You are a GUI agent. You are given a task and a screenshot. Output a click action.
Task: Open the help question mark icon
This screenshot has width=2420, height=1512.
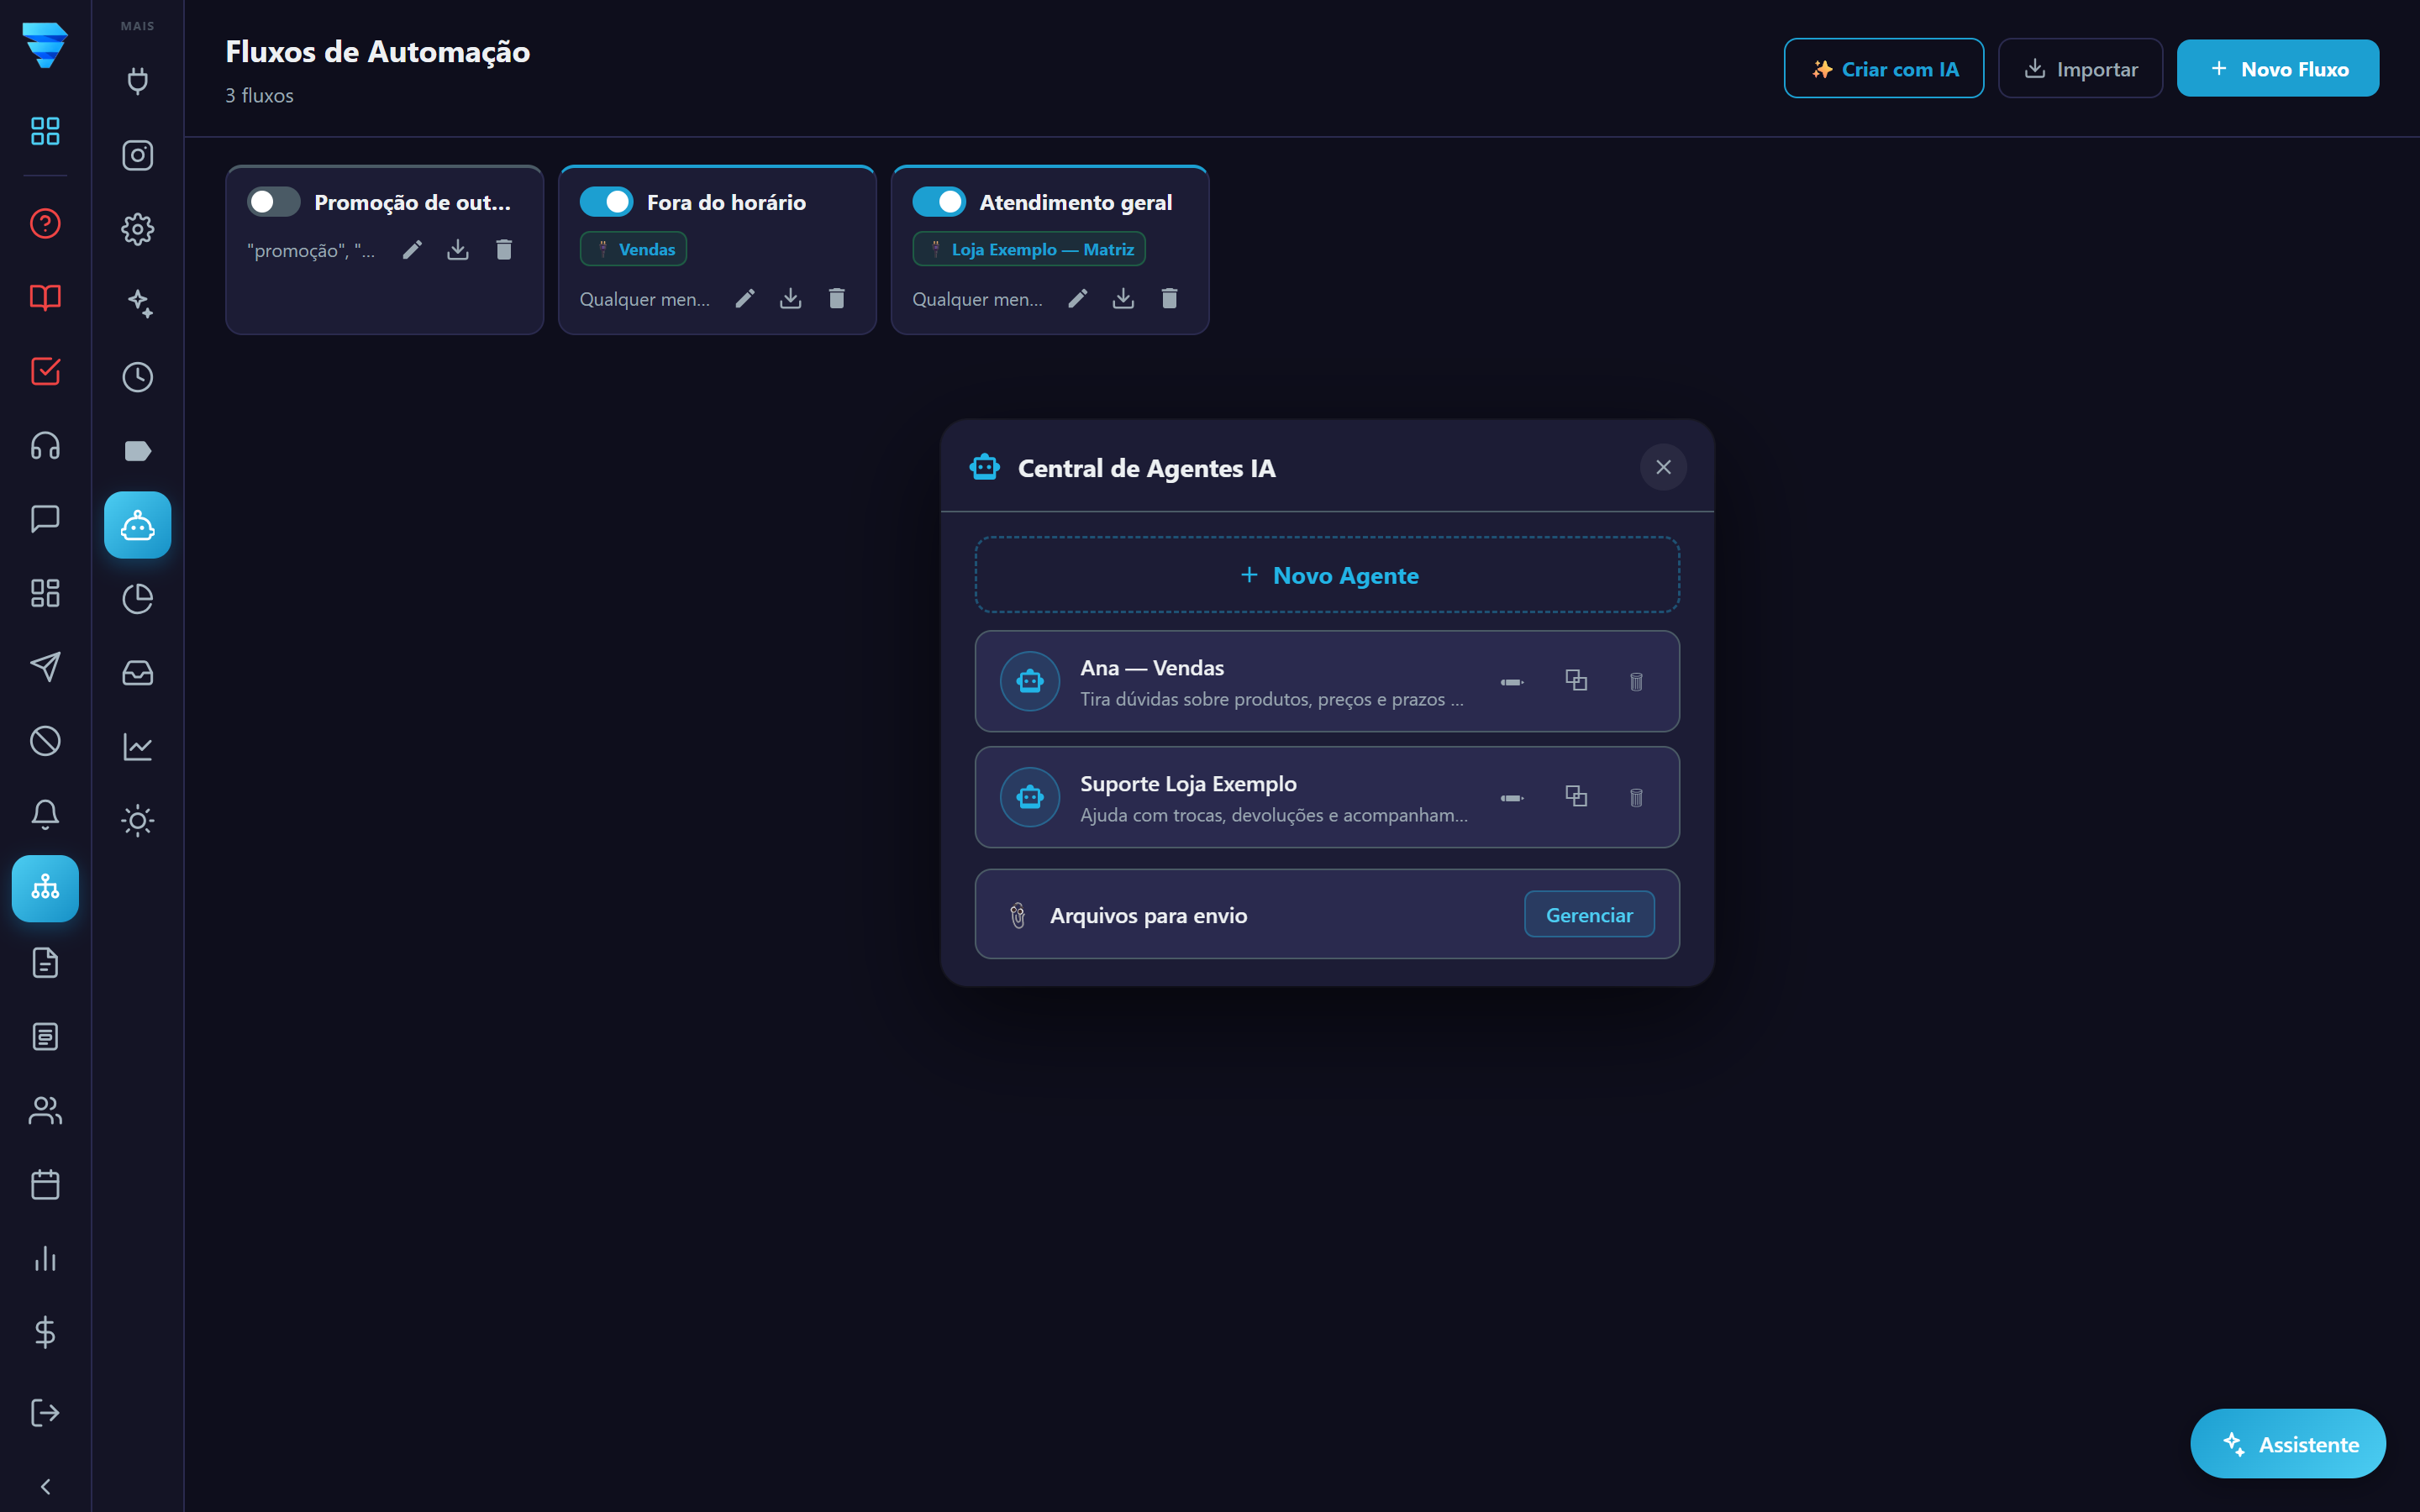(45, 223)
